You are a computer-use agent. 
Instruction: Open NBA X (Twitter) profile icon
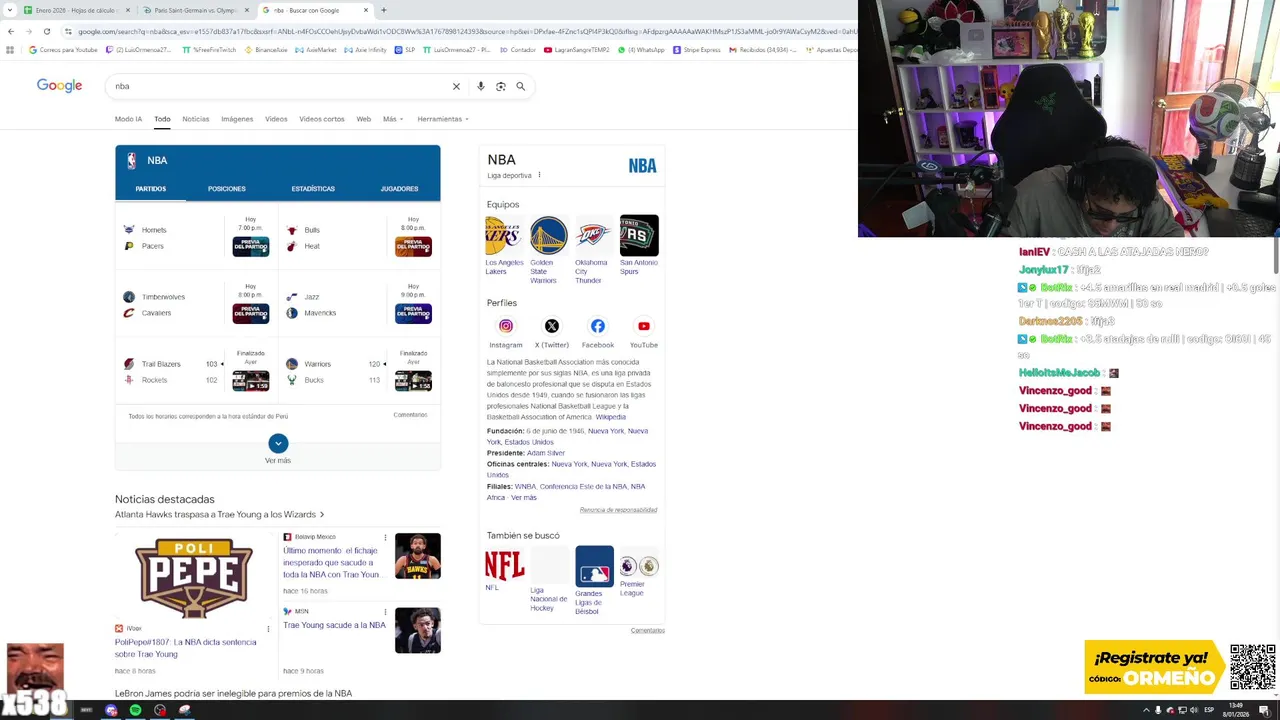pos(551,326)
